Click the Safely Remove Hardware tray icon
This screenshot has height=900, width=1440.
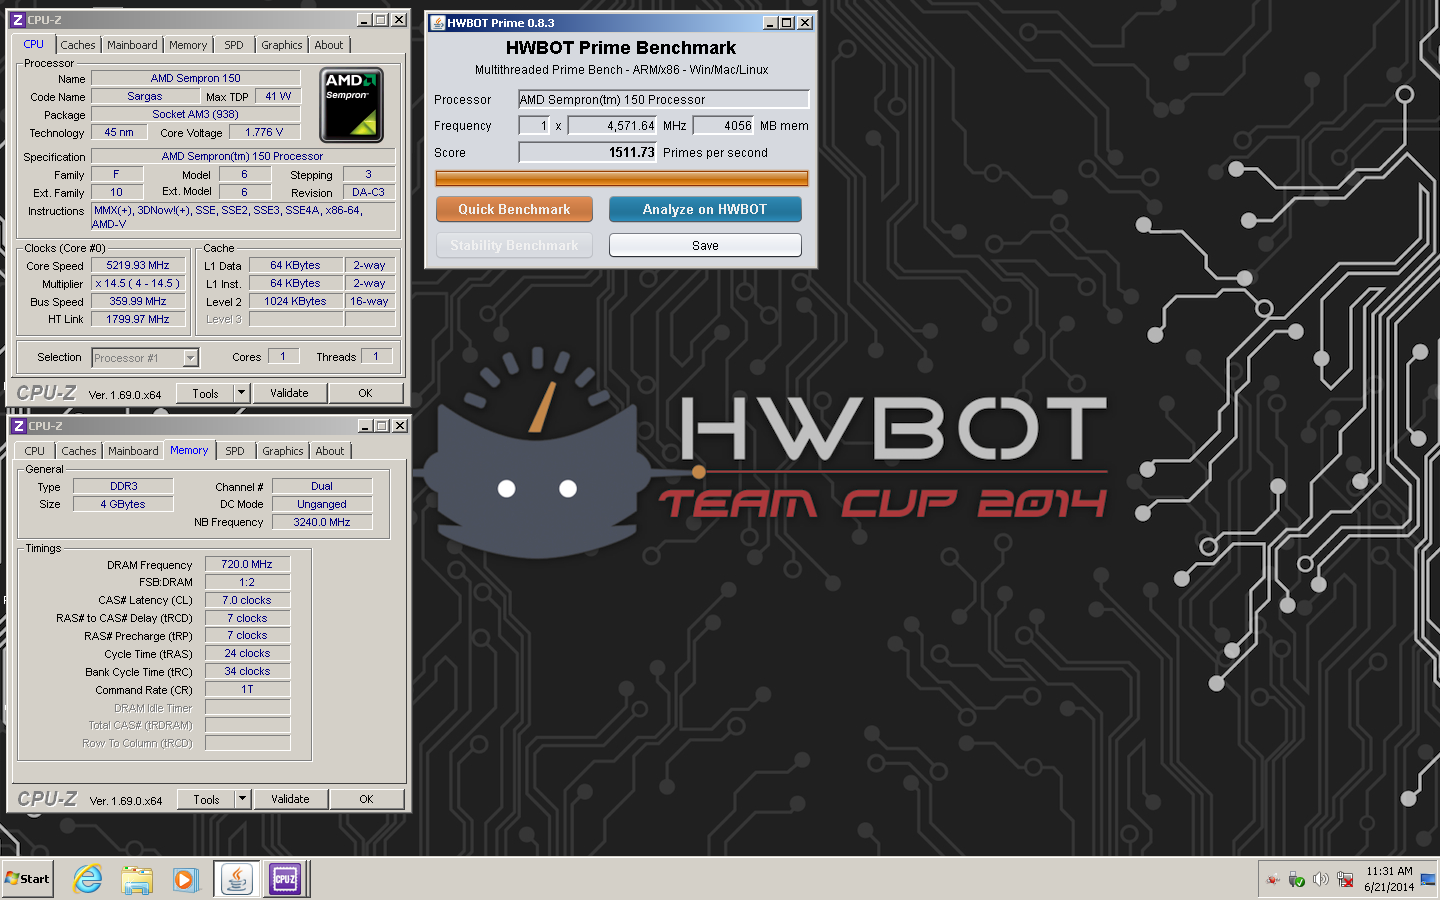(x=1296, y=880)
